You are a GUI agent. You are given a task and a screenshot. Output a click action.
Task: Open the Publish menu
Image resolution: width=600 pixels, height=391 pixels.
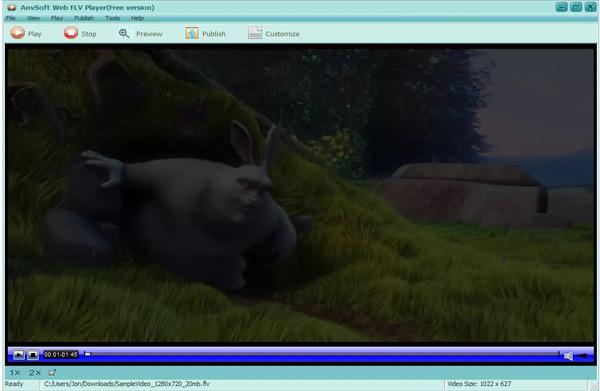pyautogui.click(x=84, y=18)
